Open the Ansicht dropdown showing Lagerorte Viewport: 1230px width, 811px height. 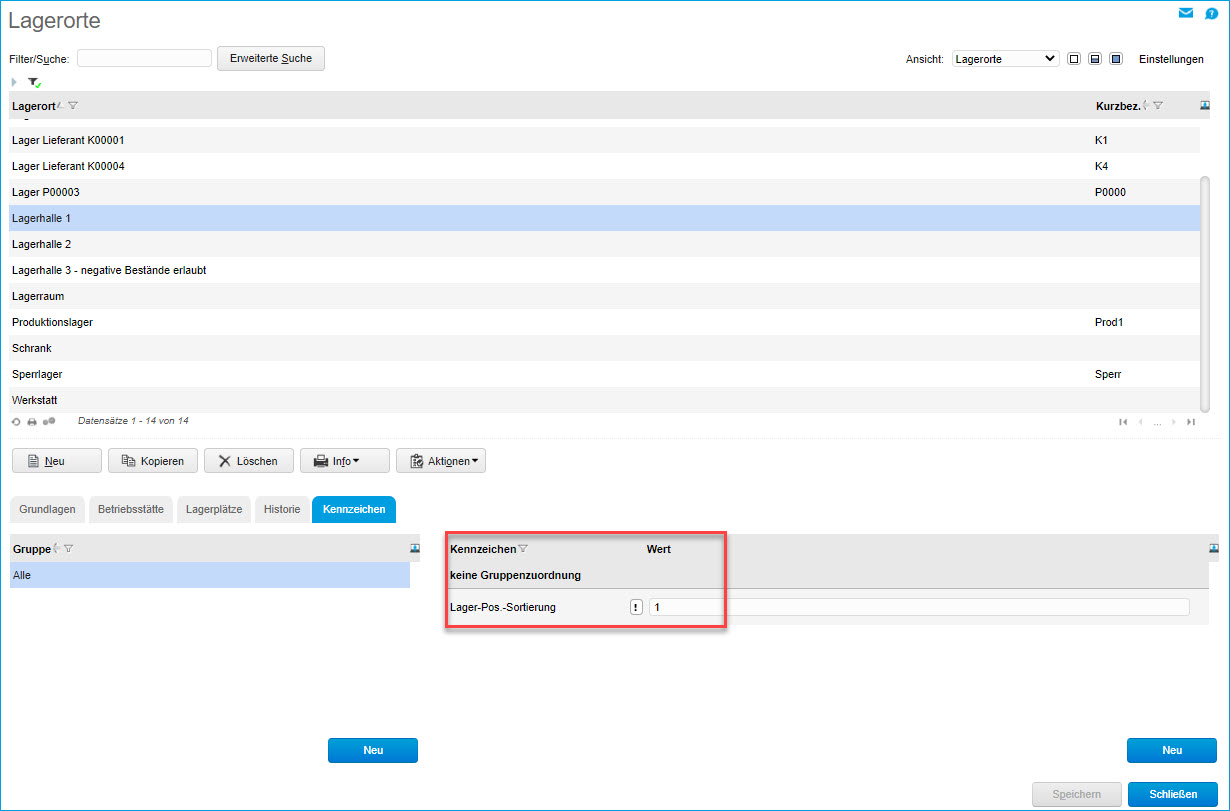(1005, 59)
